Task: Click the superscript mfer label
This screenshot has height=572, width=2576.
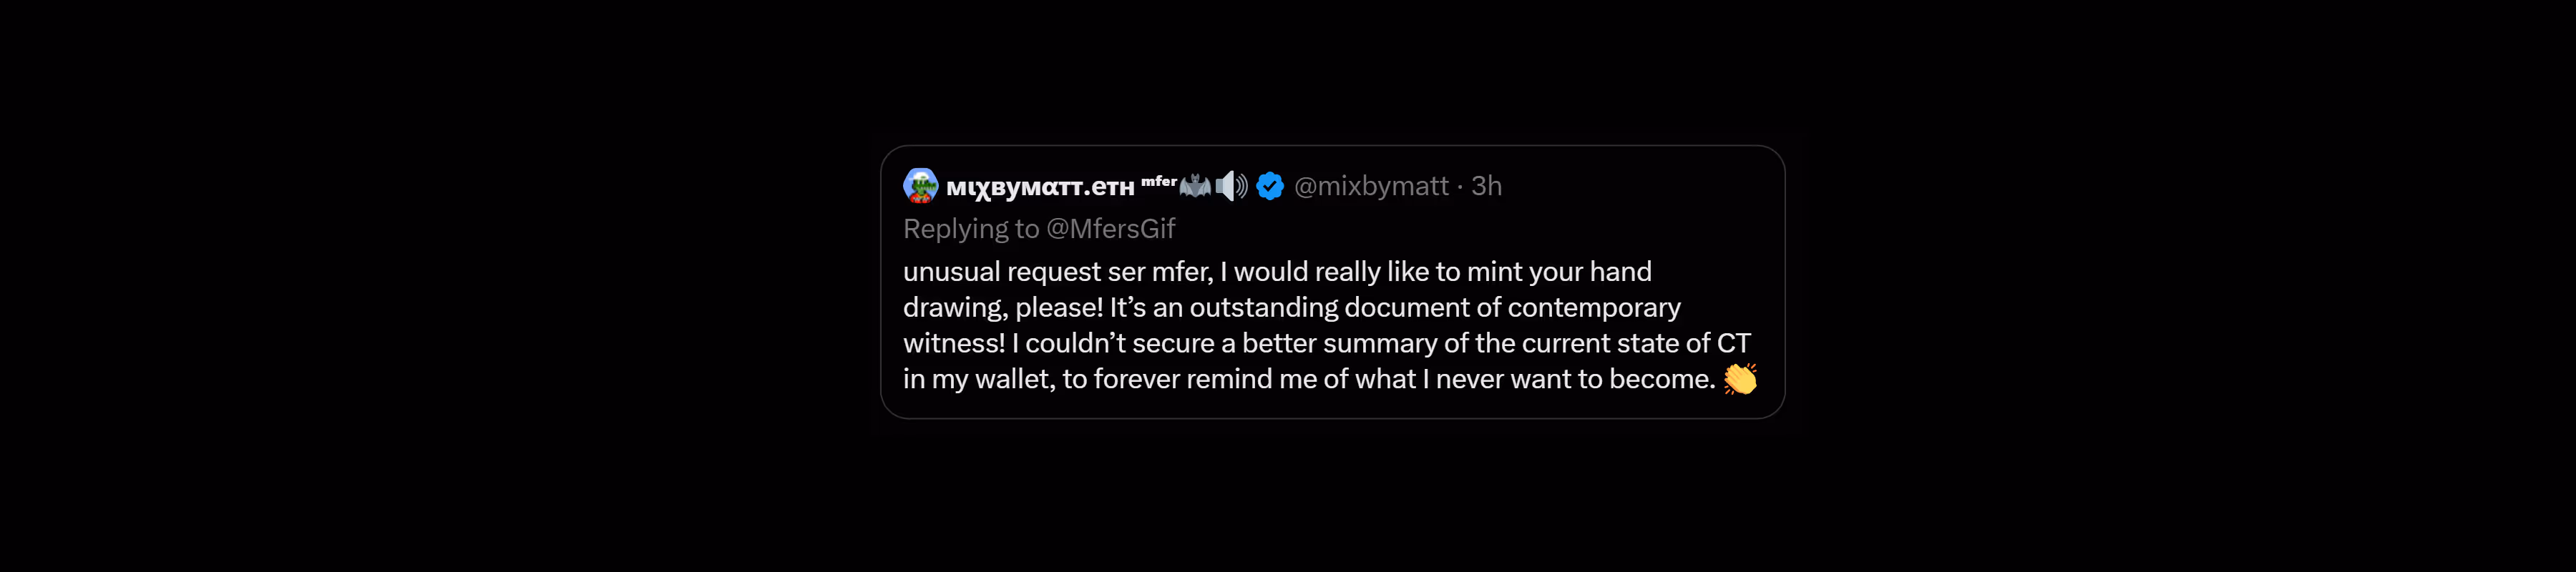Action: coord(1159,182)
